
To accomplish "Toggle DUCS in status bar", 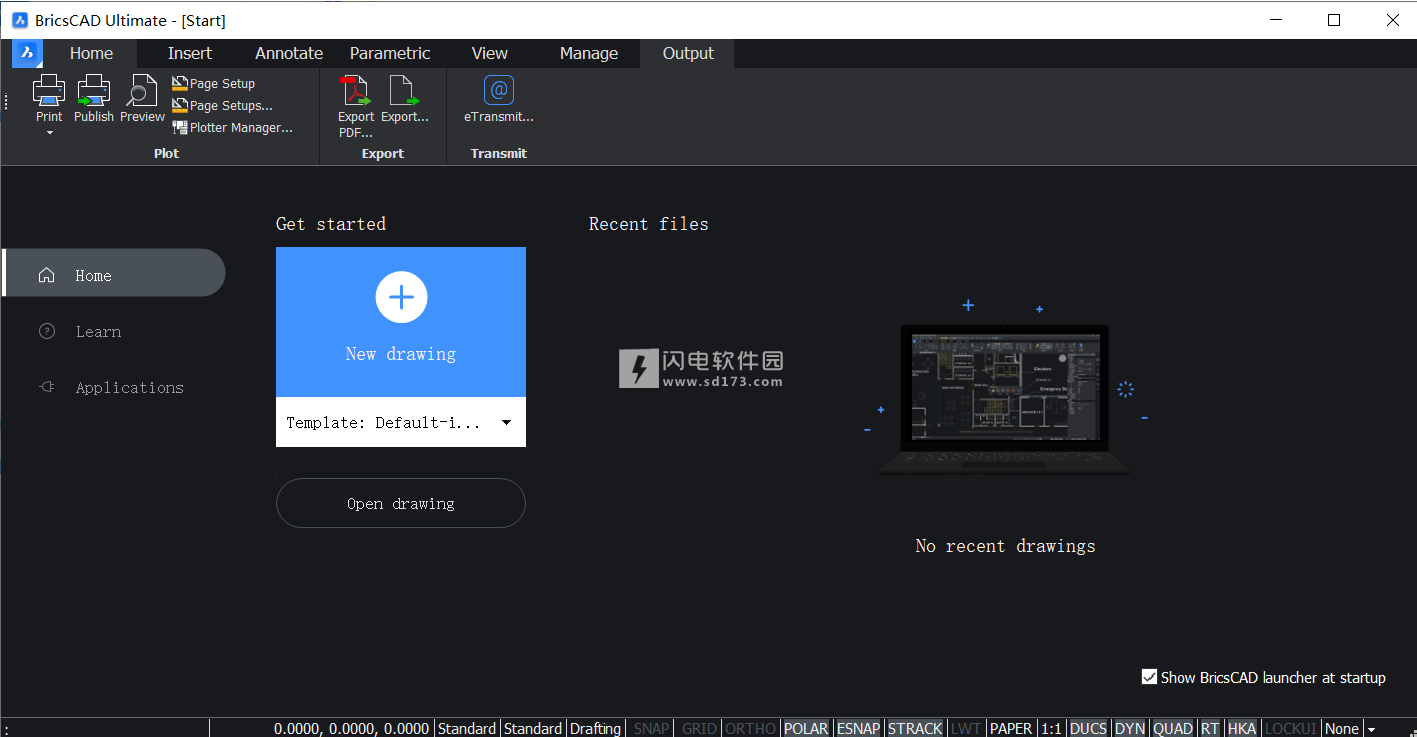I will point(1089,729).
